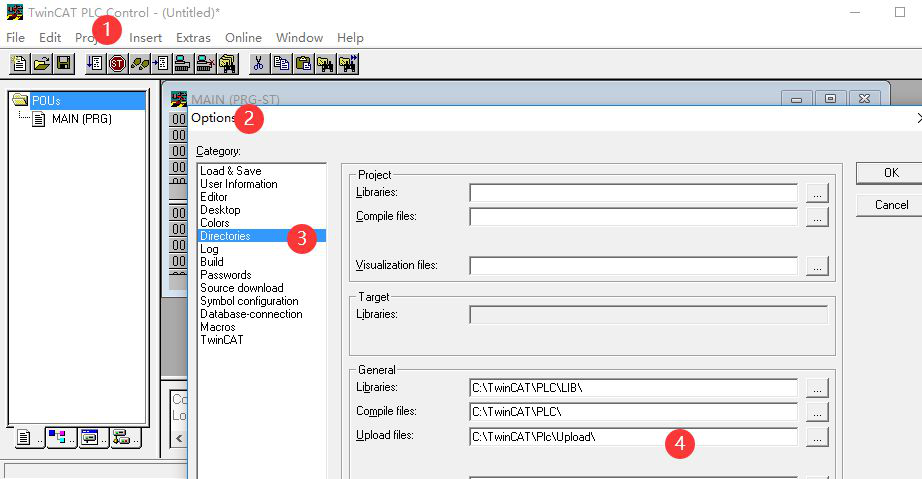Image resolution: width=922 pixels, height=479 pixels.
Task: Browse for Upload files directory
Action: click(x=817, y=437)
